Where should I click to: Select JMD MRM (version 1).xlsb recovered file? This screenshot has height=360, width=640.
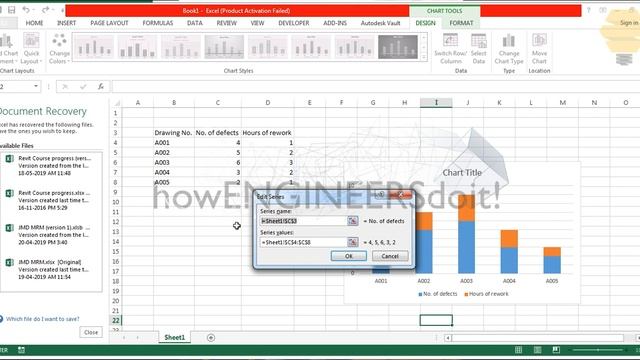[51, 235]
